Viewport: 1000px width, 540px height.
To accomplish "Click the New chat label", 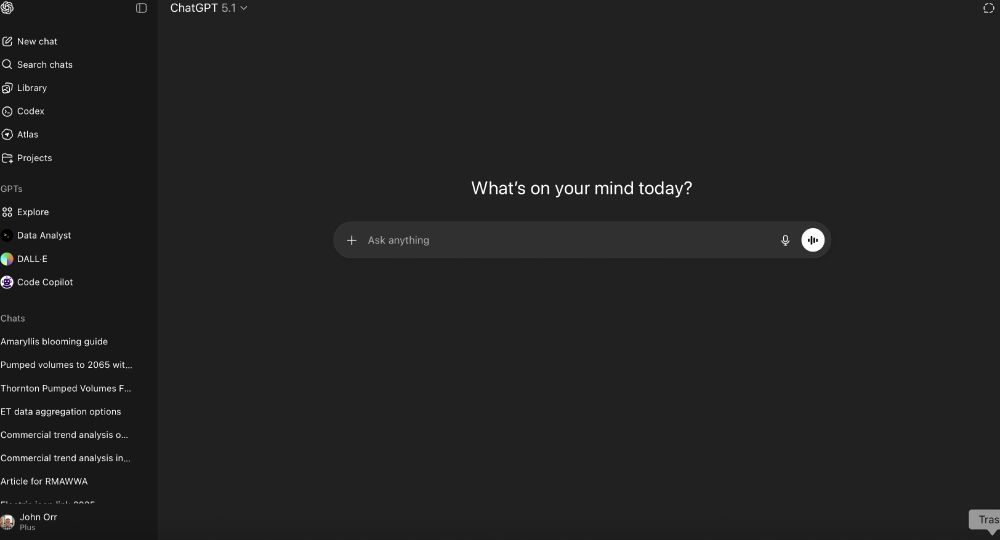I will [x=37, y=41].
